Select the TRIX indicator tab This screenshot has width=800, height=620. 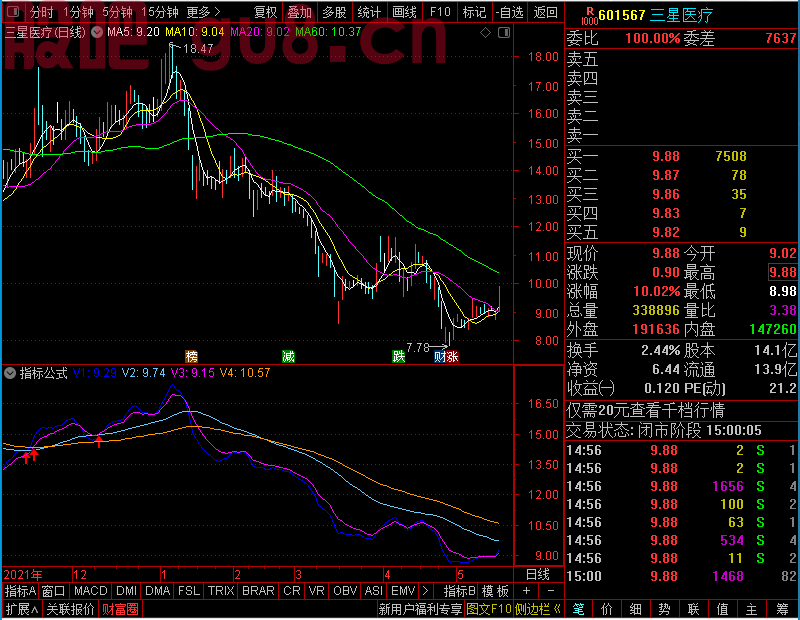click(x=221, y=591)
